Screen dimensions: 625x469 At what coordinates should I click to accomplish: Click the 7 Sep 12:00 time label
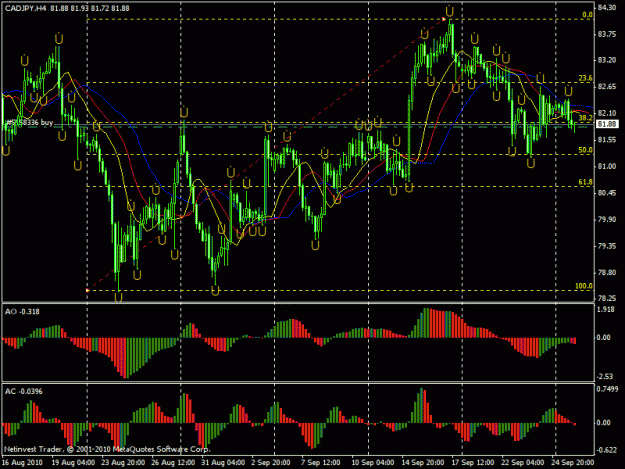click(321, 463)
